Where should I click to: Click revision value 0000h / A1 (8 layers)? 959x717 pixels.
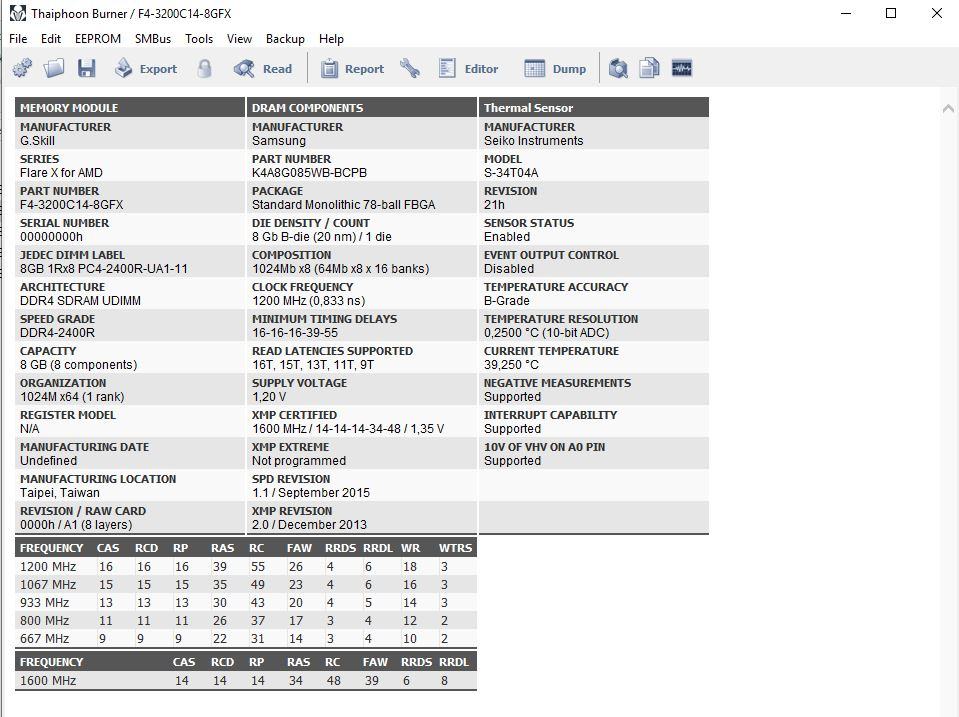tap(76, 524)
